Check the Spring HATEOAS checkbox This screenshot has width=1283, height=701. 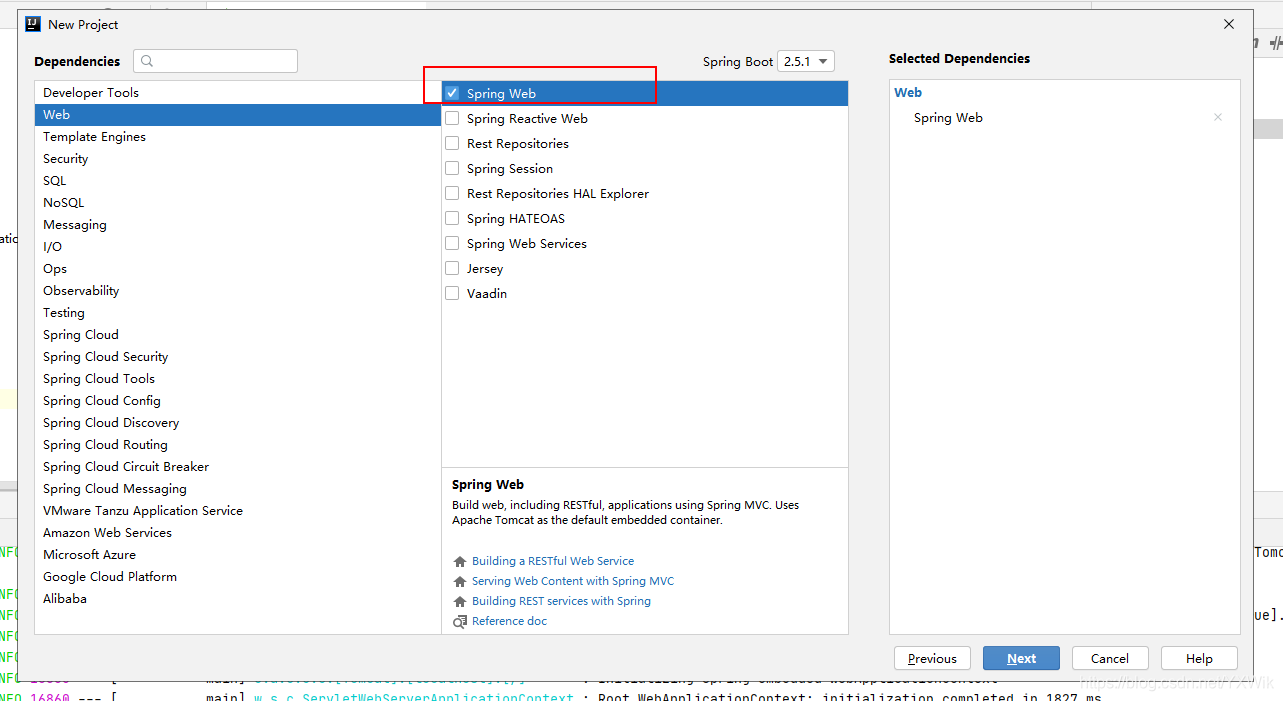coord(452,218)
